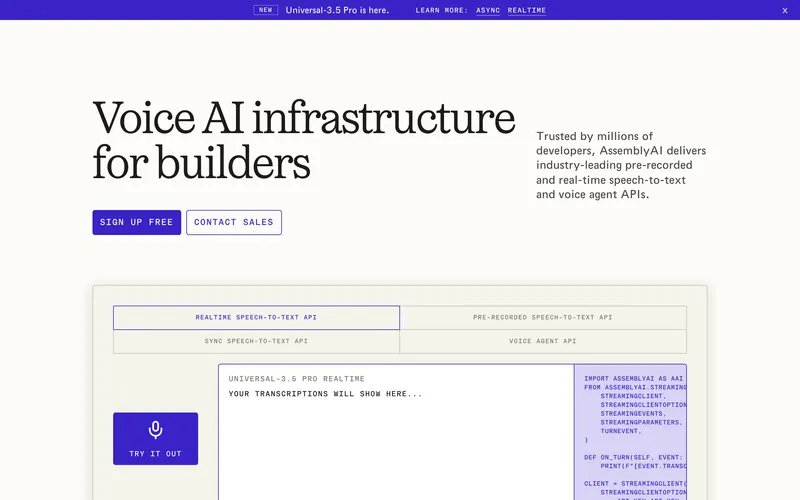Click the Sign Up Free button
The height and width of the screenshot is (500, 800).
coord(137,222)
